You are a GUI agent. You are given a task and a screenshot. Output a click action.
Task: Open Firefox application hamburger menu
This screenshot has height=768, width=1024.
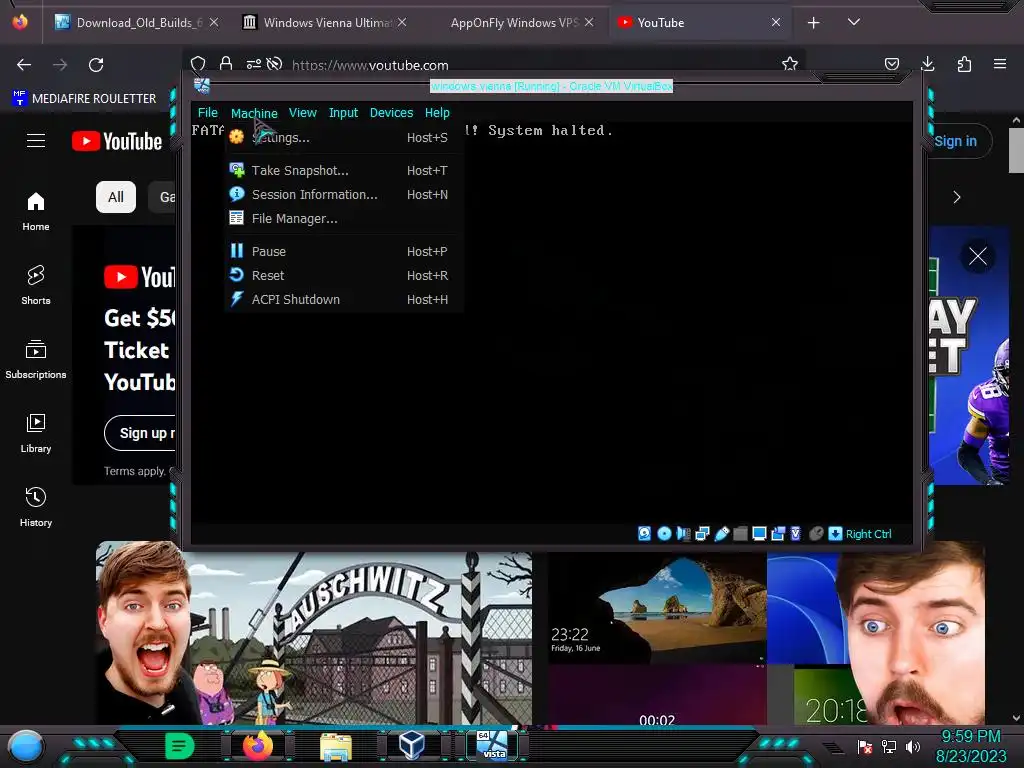pyautogui.click(x=1000, y=64)
